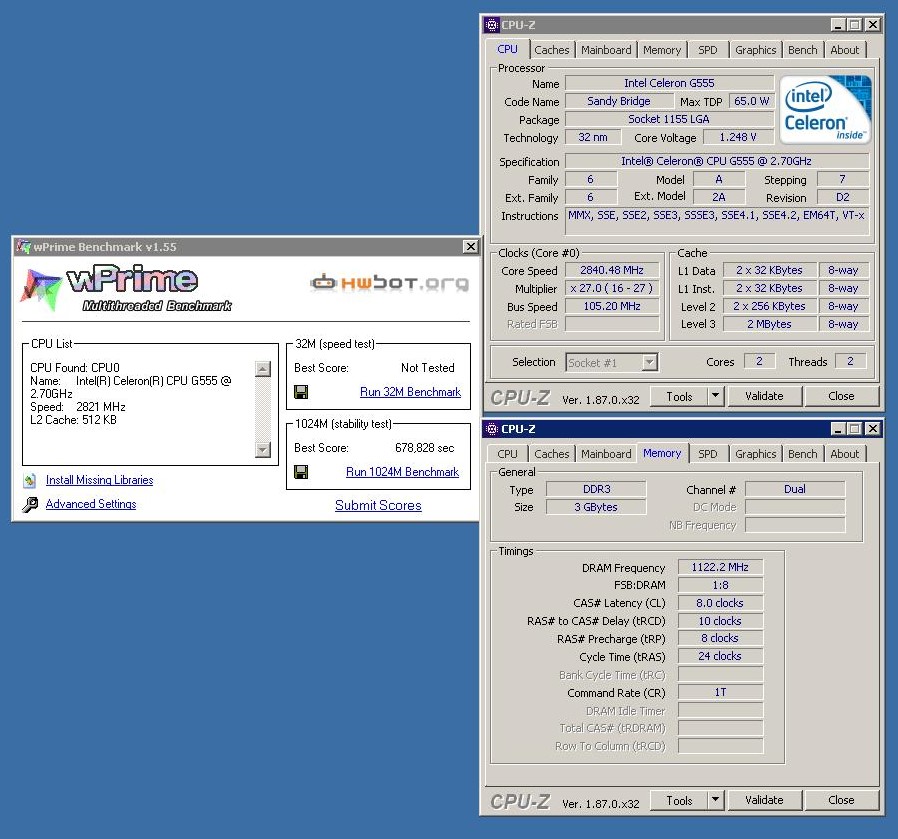Click the lower CPU-Z window title icon

[491, 428]
